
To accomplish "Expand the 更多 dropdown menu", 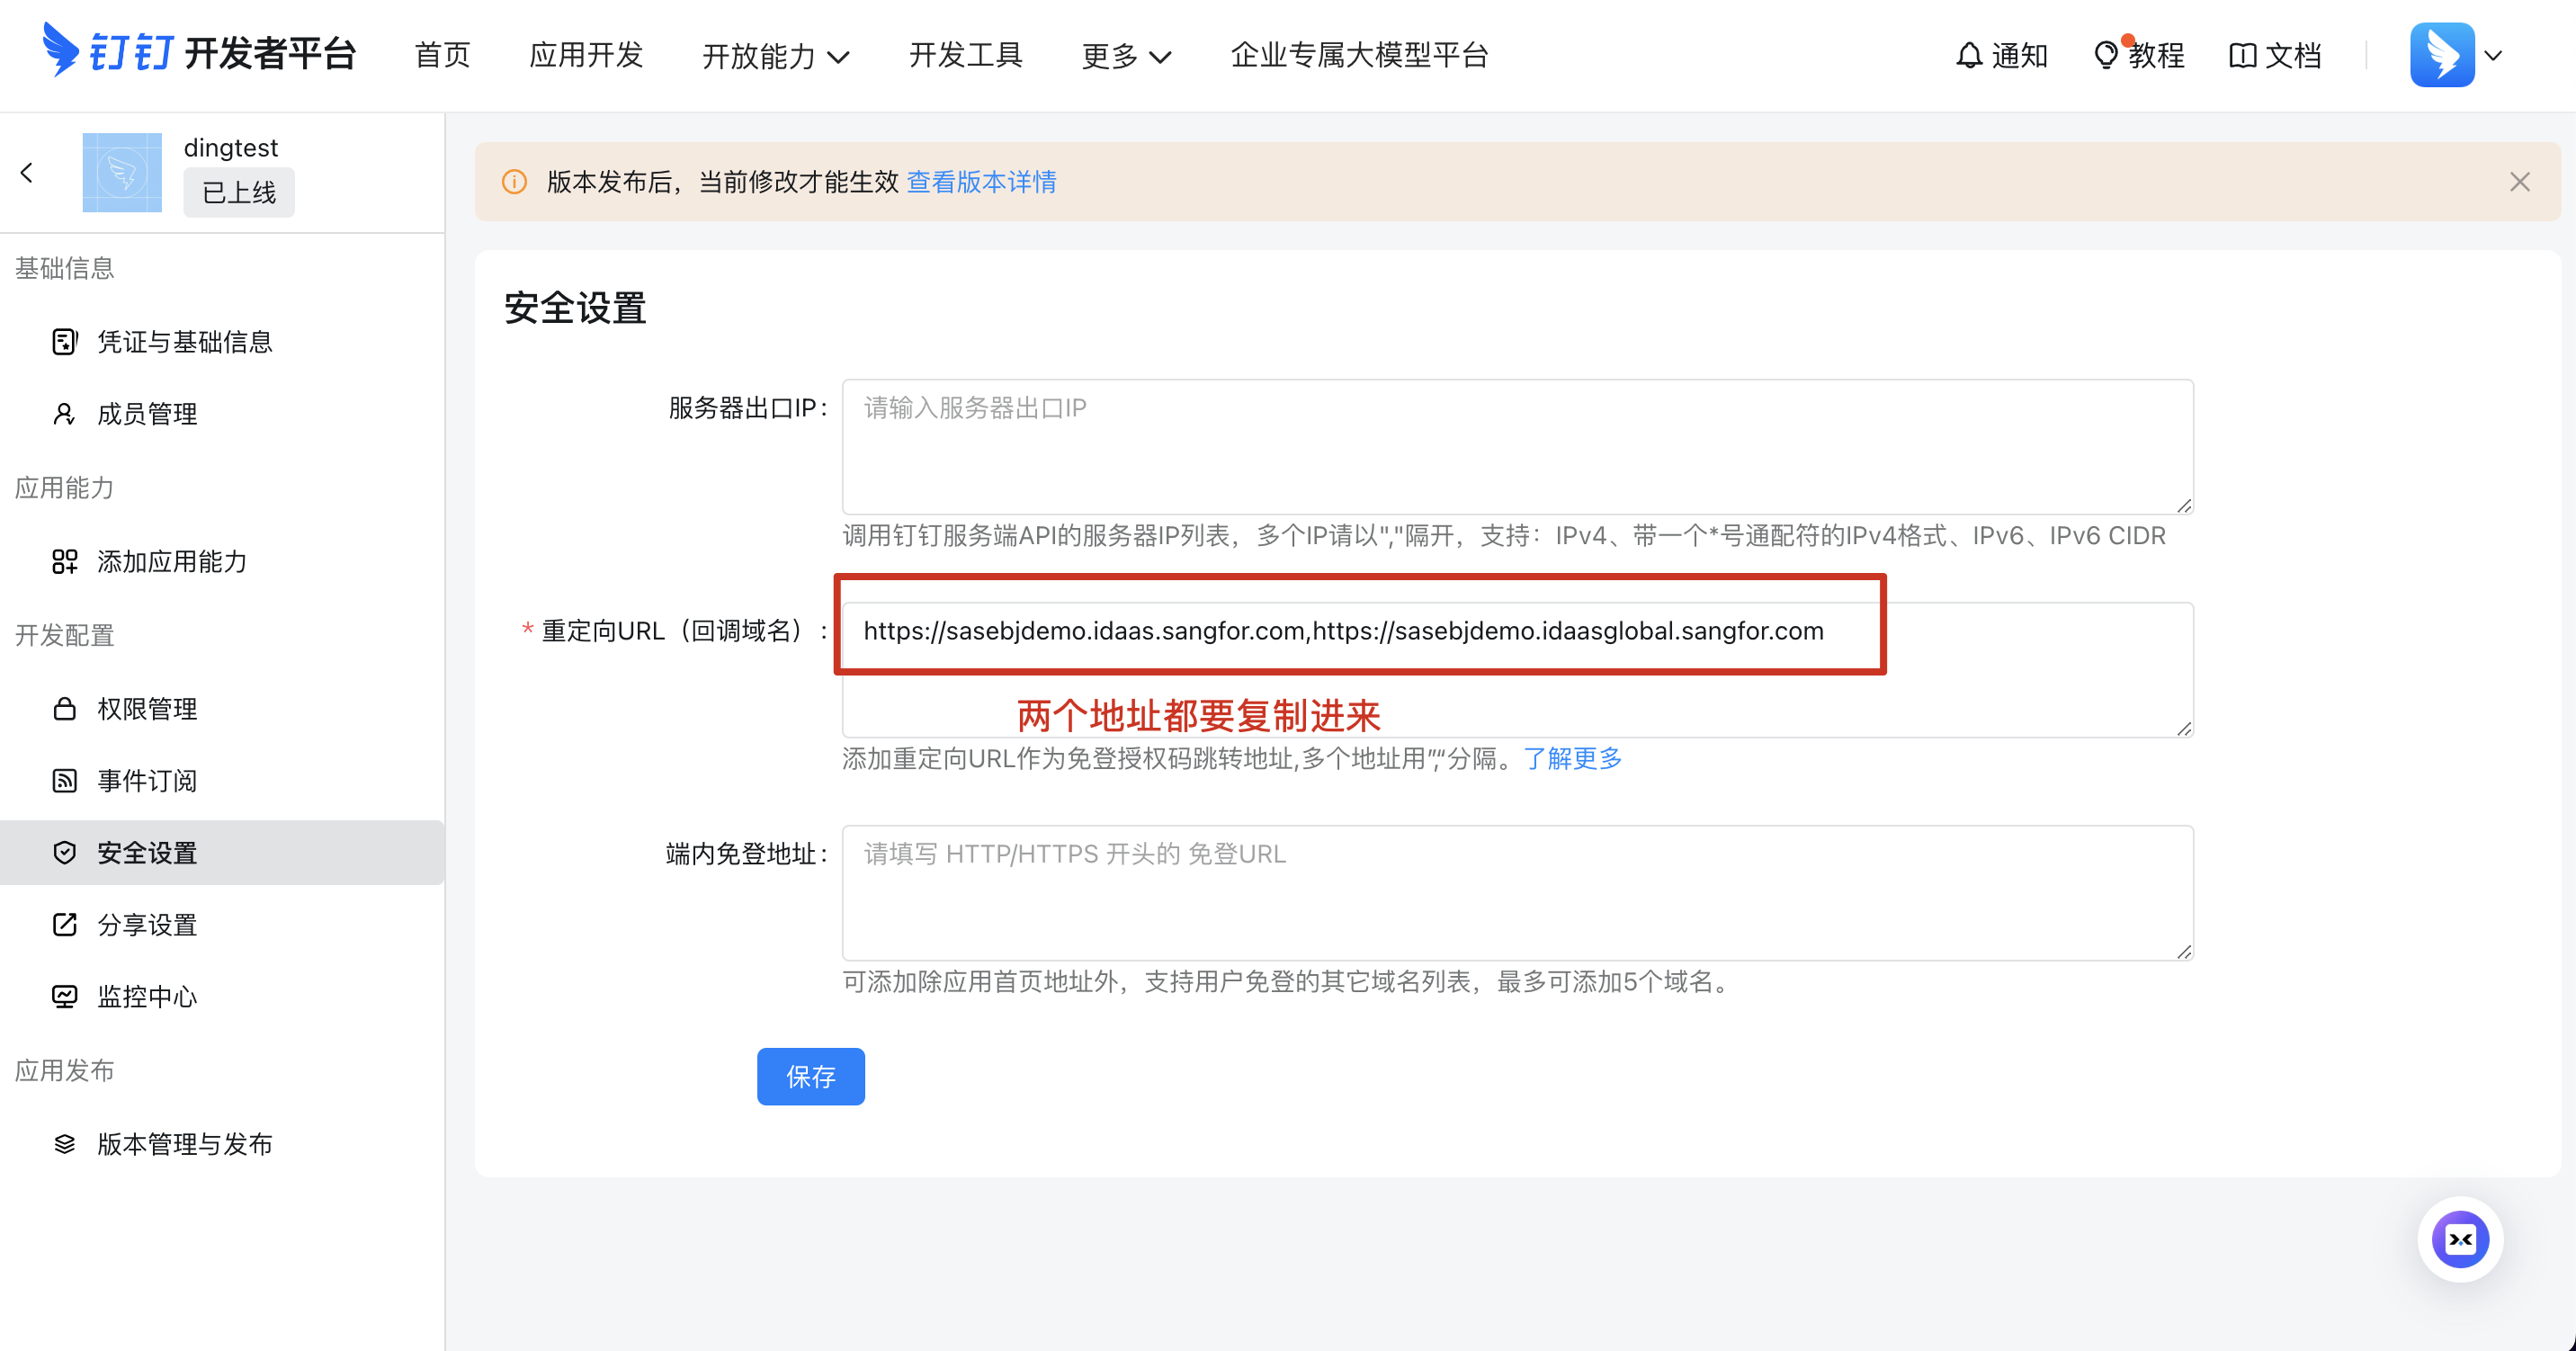I will coord(1125,56).
